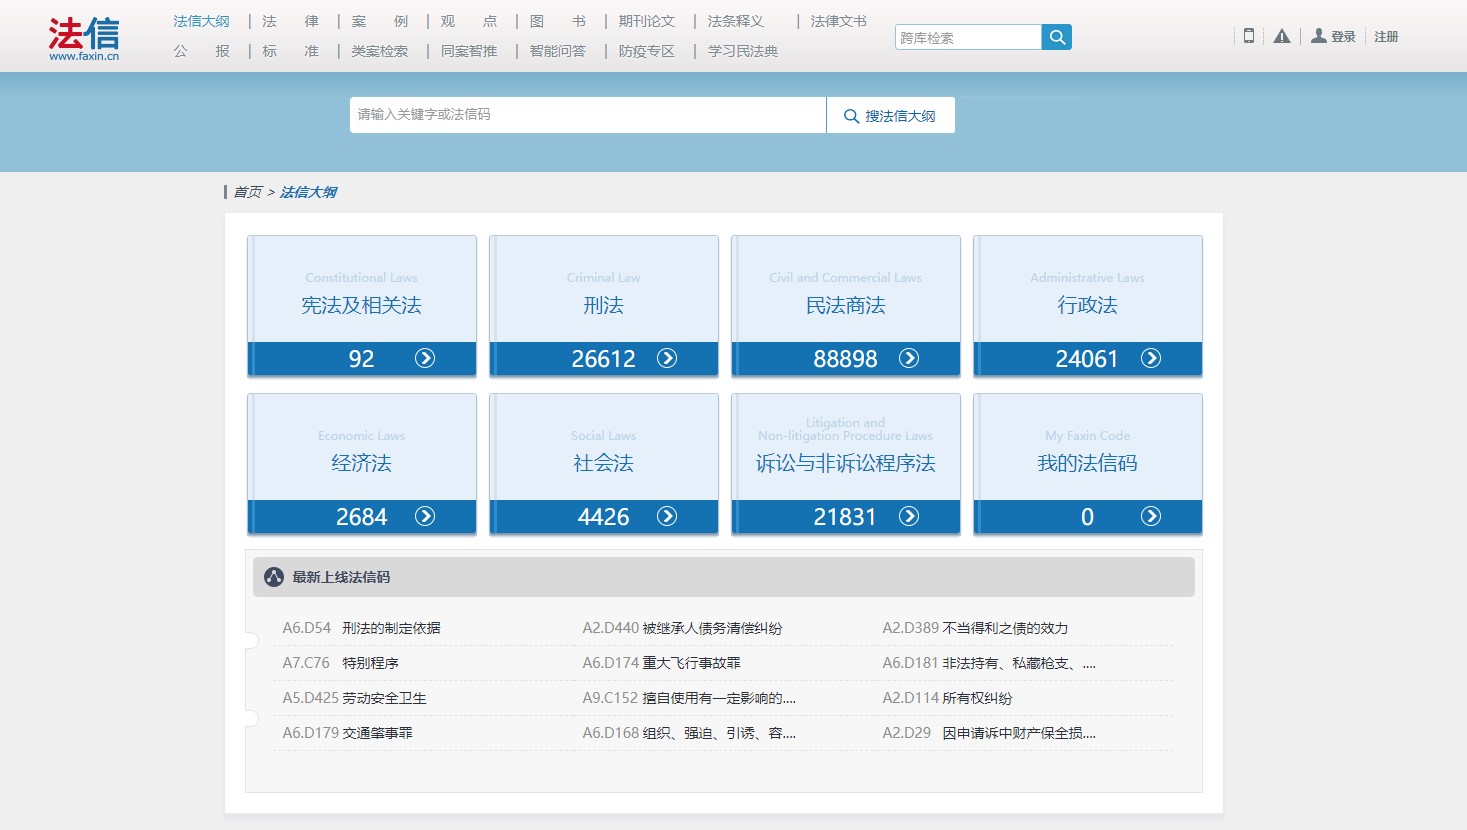Open the 案例 menu item

coord(380,21)
